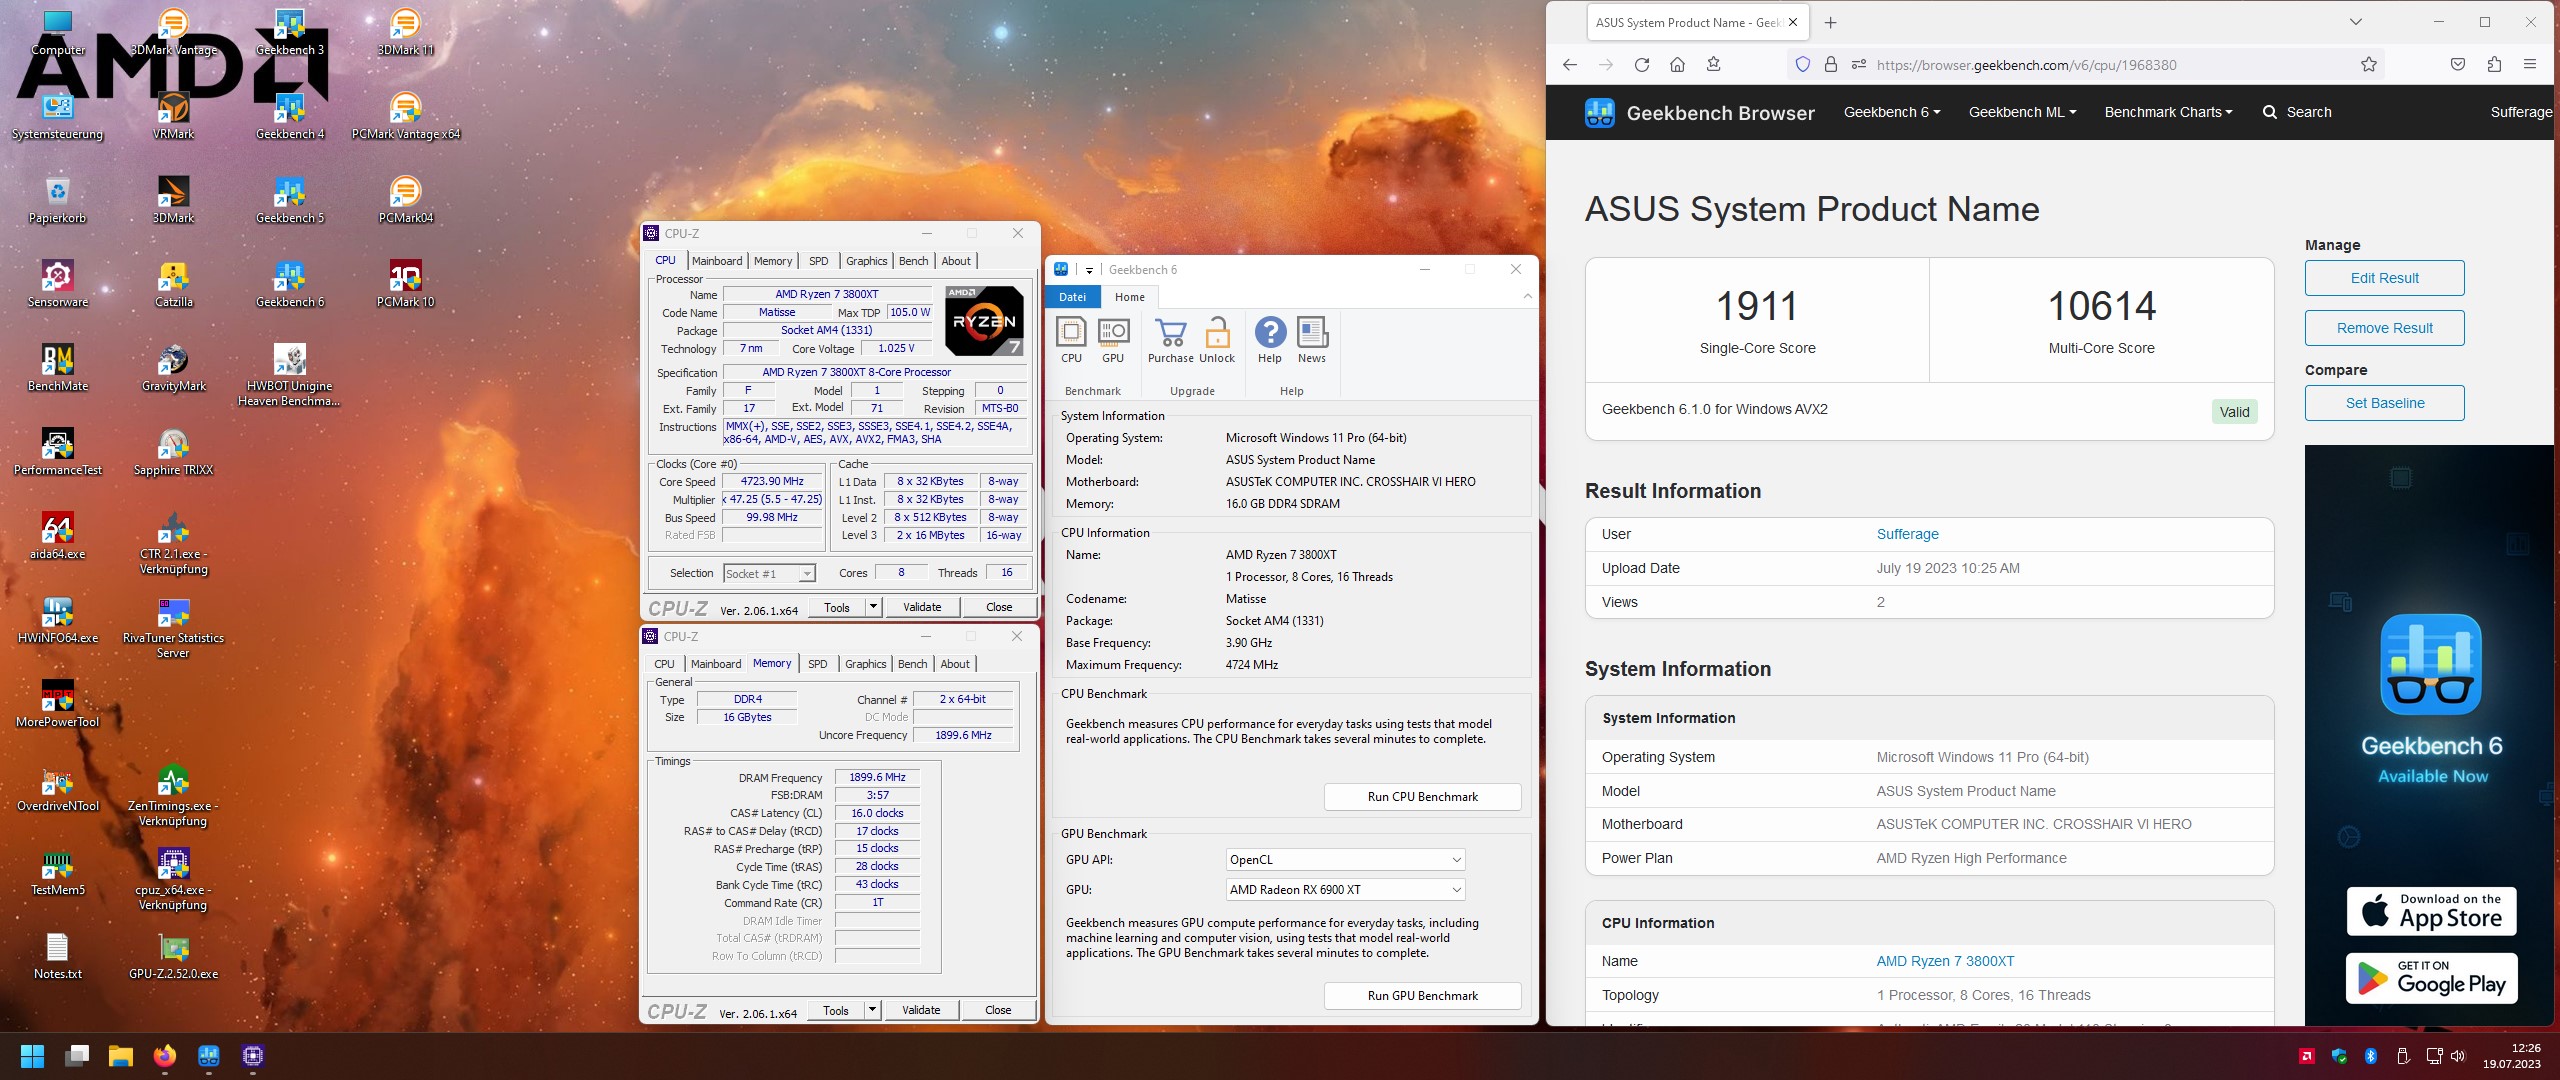
Task: Reload the page in Firefox
Action: 1641,65
